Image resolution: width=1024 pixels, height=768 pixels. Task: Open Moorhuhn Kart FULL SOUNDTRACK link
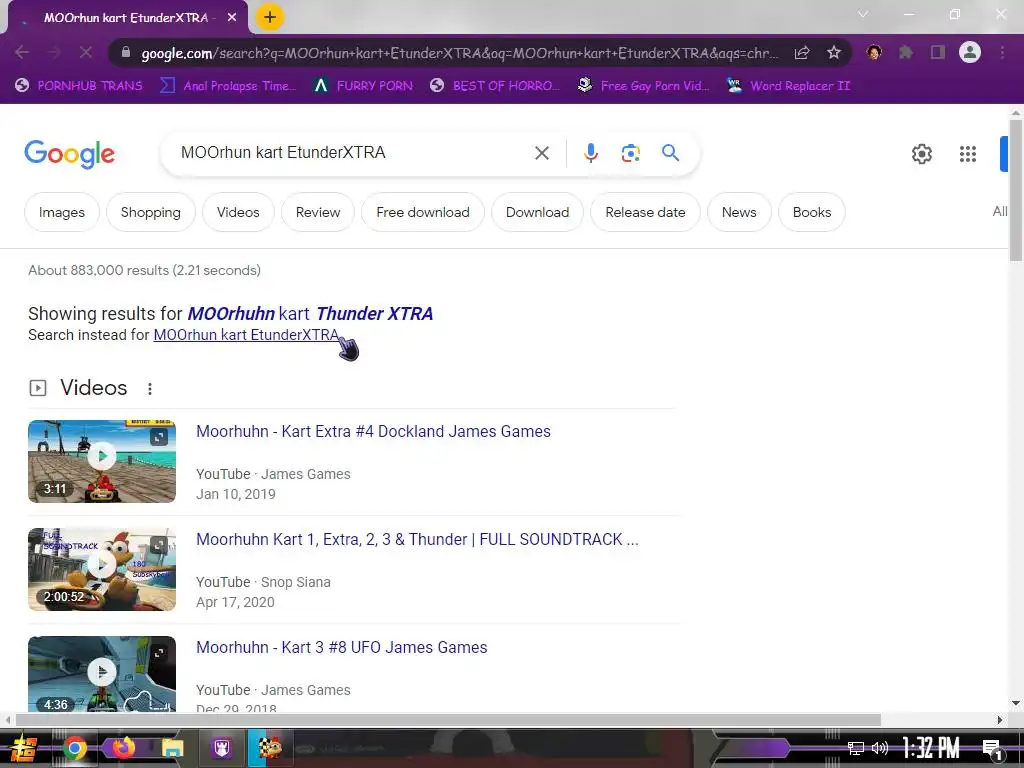(417, 539)
